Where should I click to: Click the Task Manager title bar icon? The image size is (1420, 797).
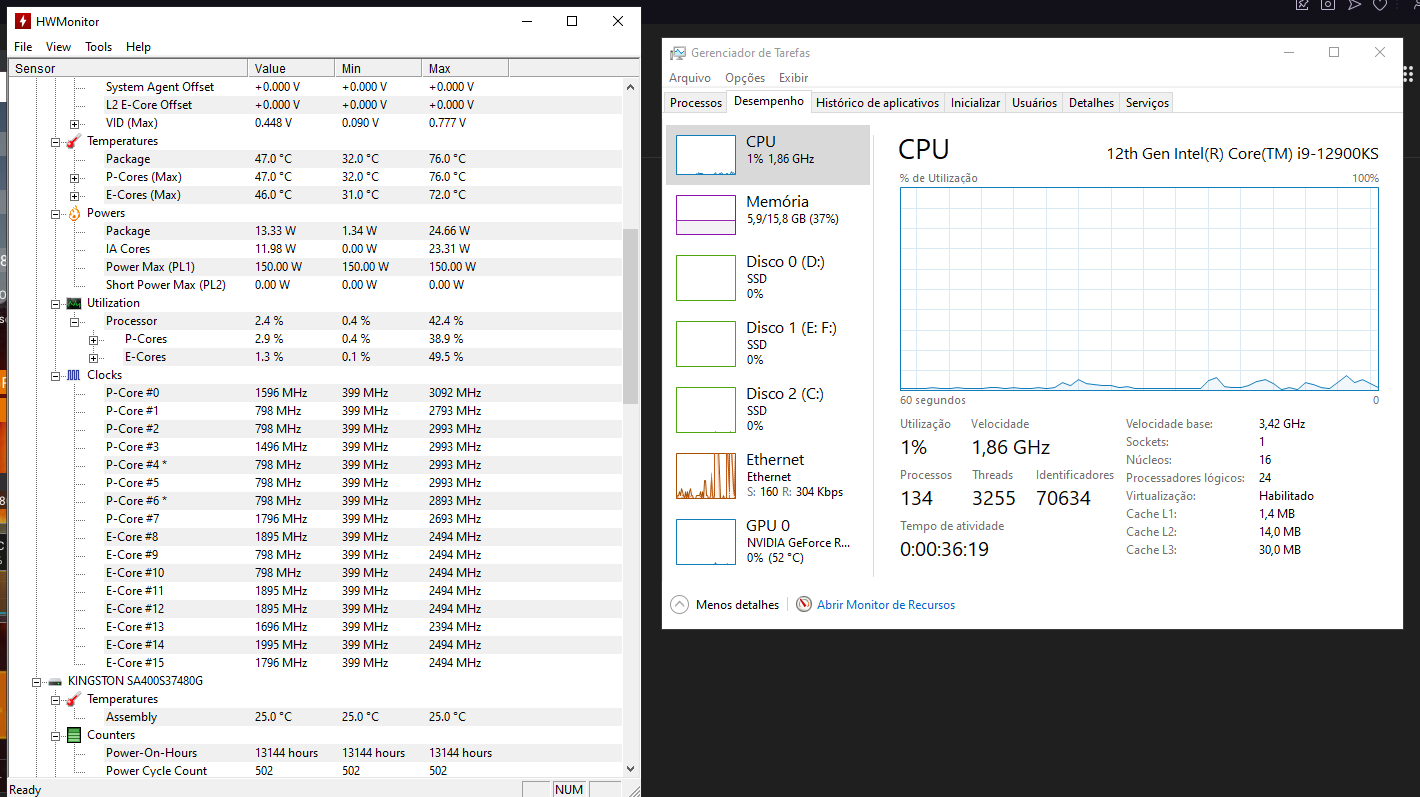click(679, 53)
